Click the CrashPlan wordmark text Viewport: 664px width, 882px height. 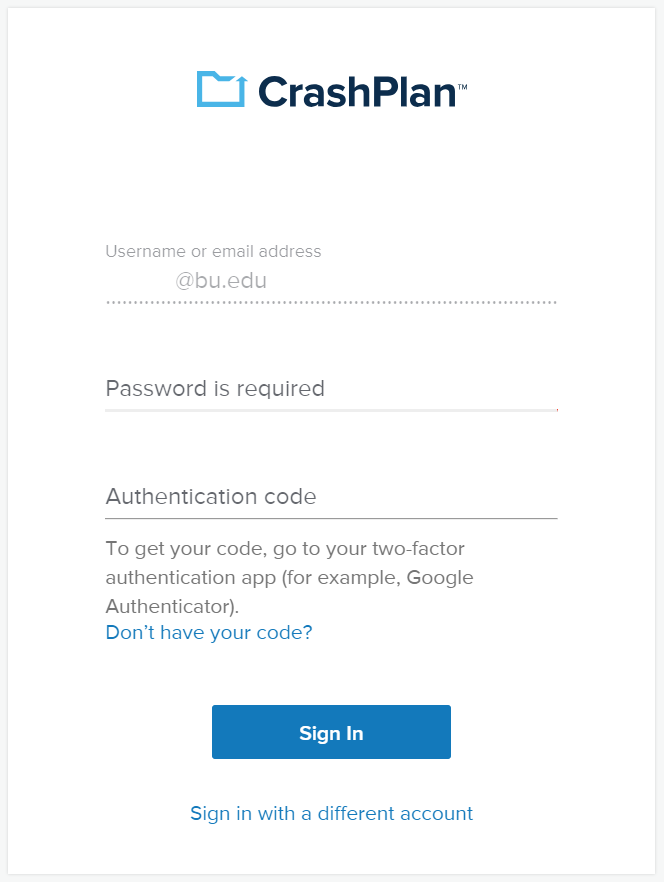(x=357, y=92)
